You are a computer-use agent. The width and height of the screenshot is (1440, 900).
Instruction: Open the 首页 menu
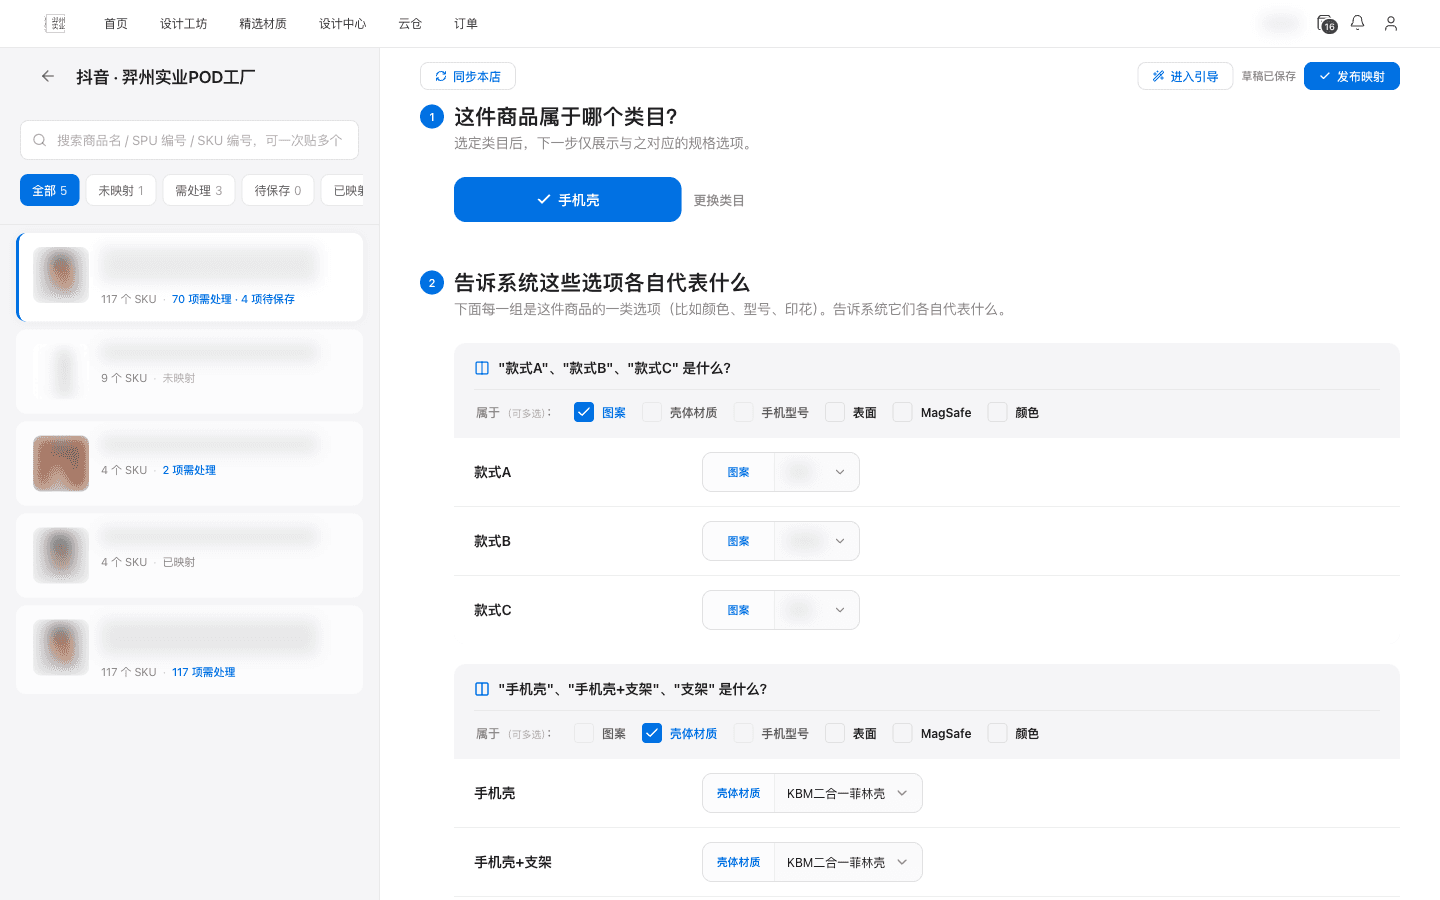coord(116,23)
